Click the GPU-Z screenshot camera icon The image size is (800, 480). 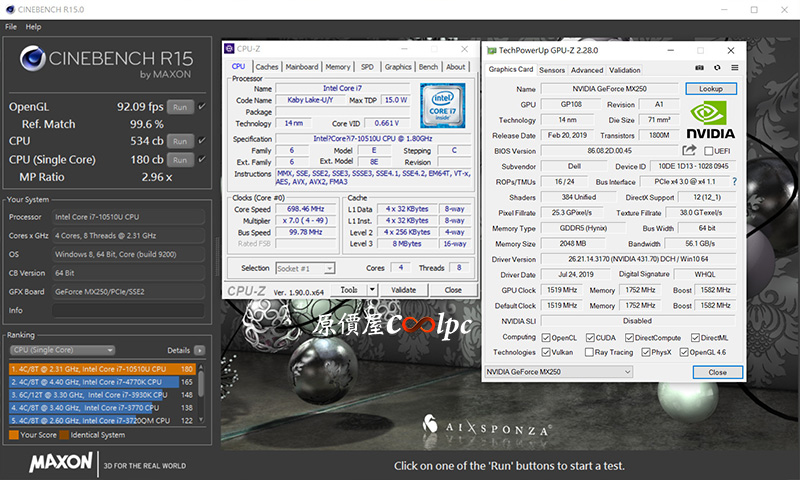tap(699, 68)
